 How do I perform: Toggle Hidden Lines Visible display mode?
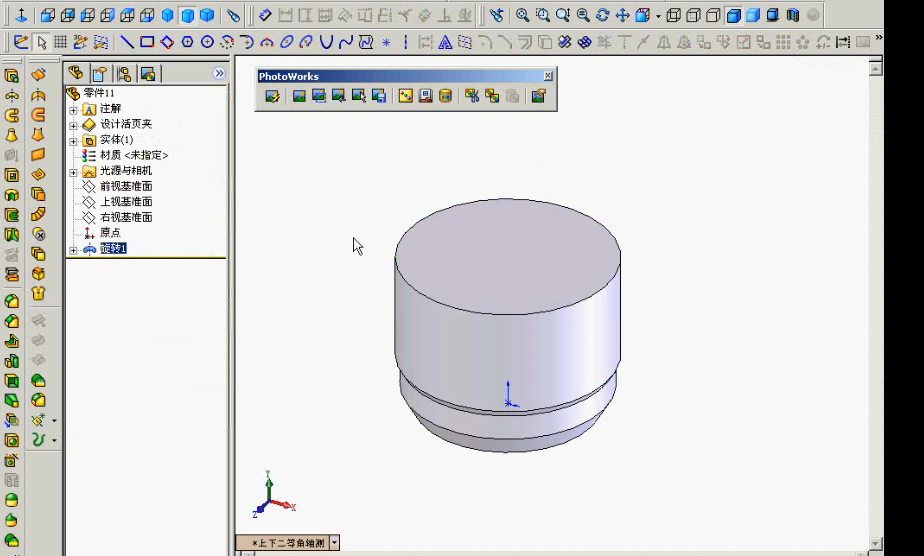[694, 15]
